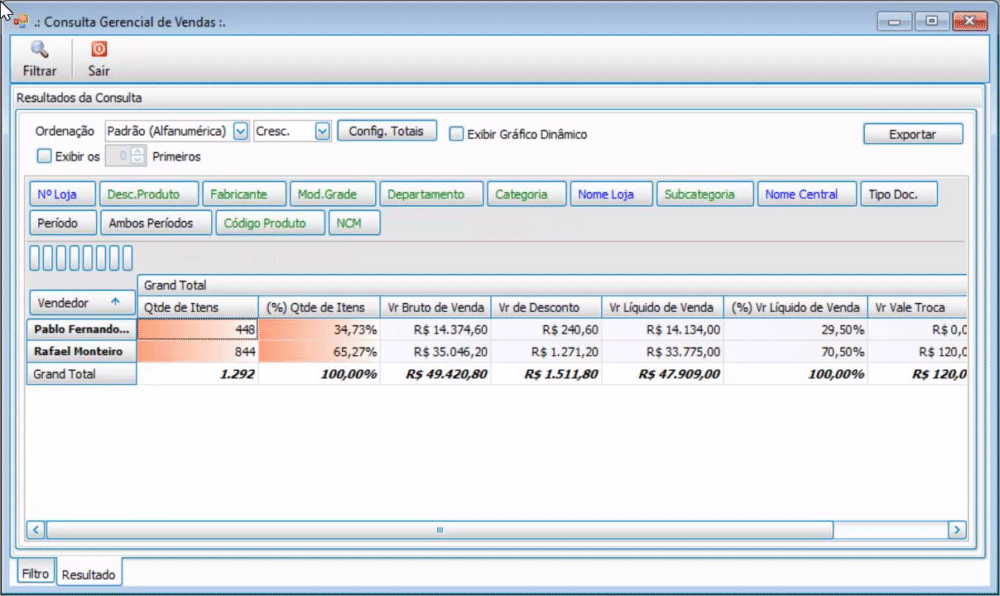Click the R$ 33.775,00 cell
This screenshot has width=1000, height=596.
pos(662,351)
